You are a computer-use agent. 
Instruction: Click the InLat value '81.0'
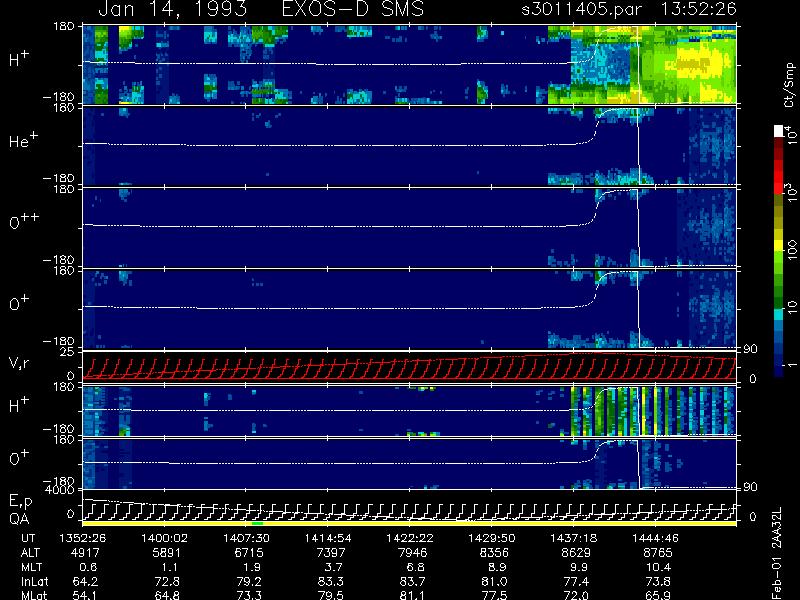click(x=494, y=582)
